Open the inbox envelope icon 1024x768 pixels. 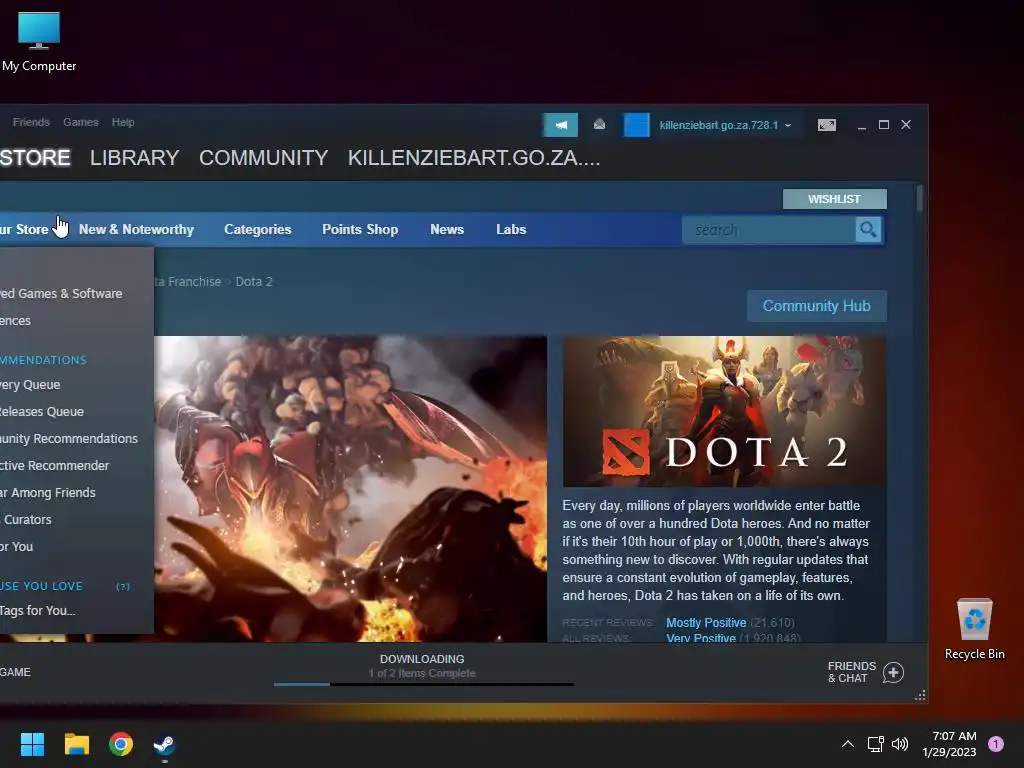pyautogui.click(x=599, y=125)
